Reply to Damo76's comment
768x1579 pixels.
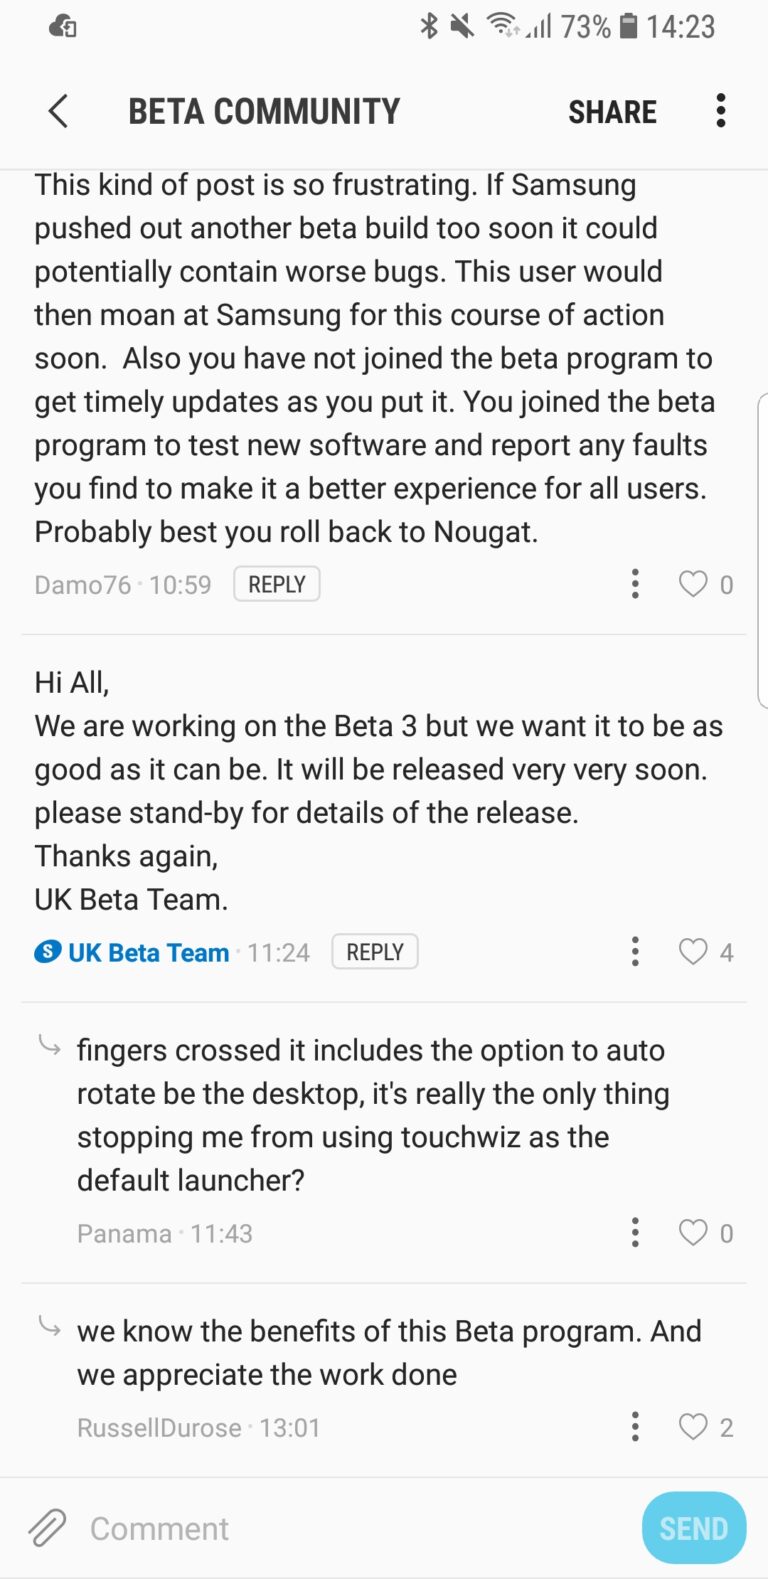click(277, 584)
